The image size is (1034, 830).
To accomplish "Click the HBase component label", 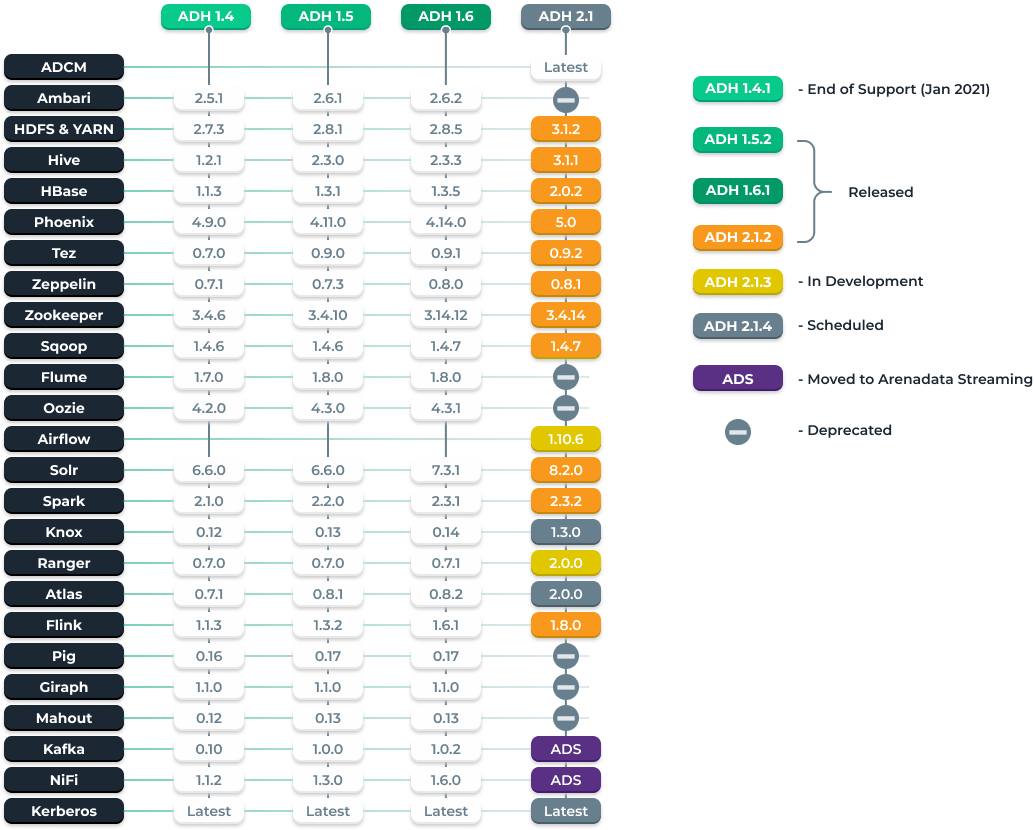I will [x=64, y=191].
